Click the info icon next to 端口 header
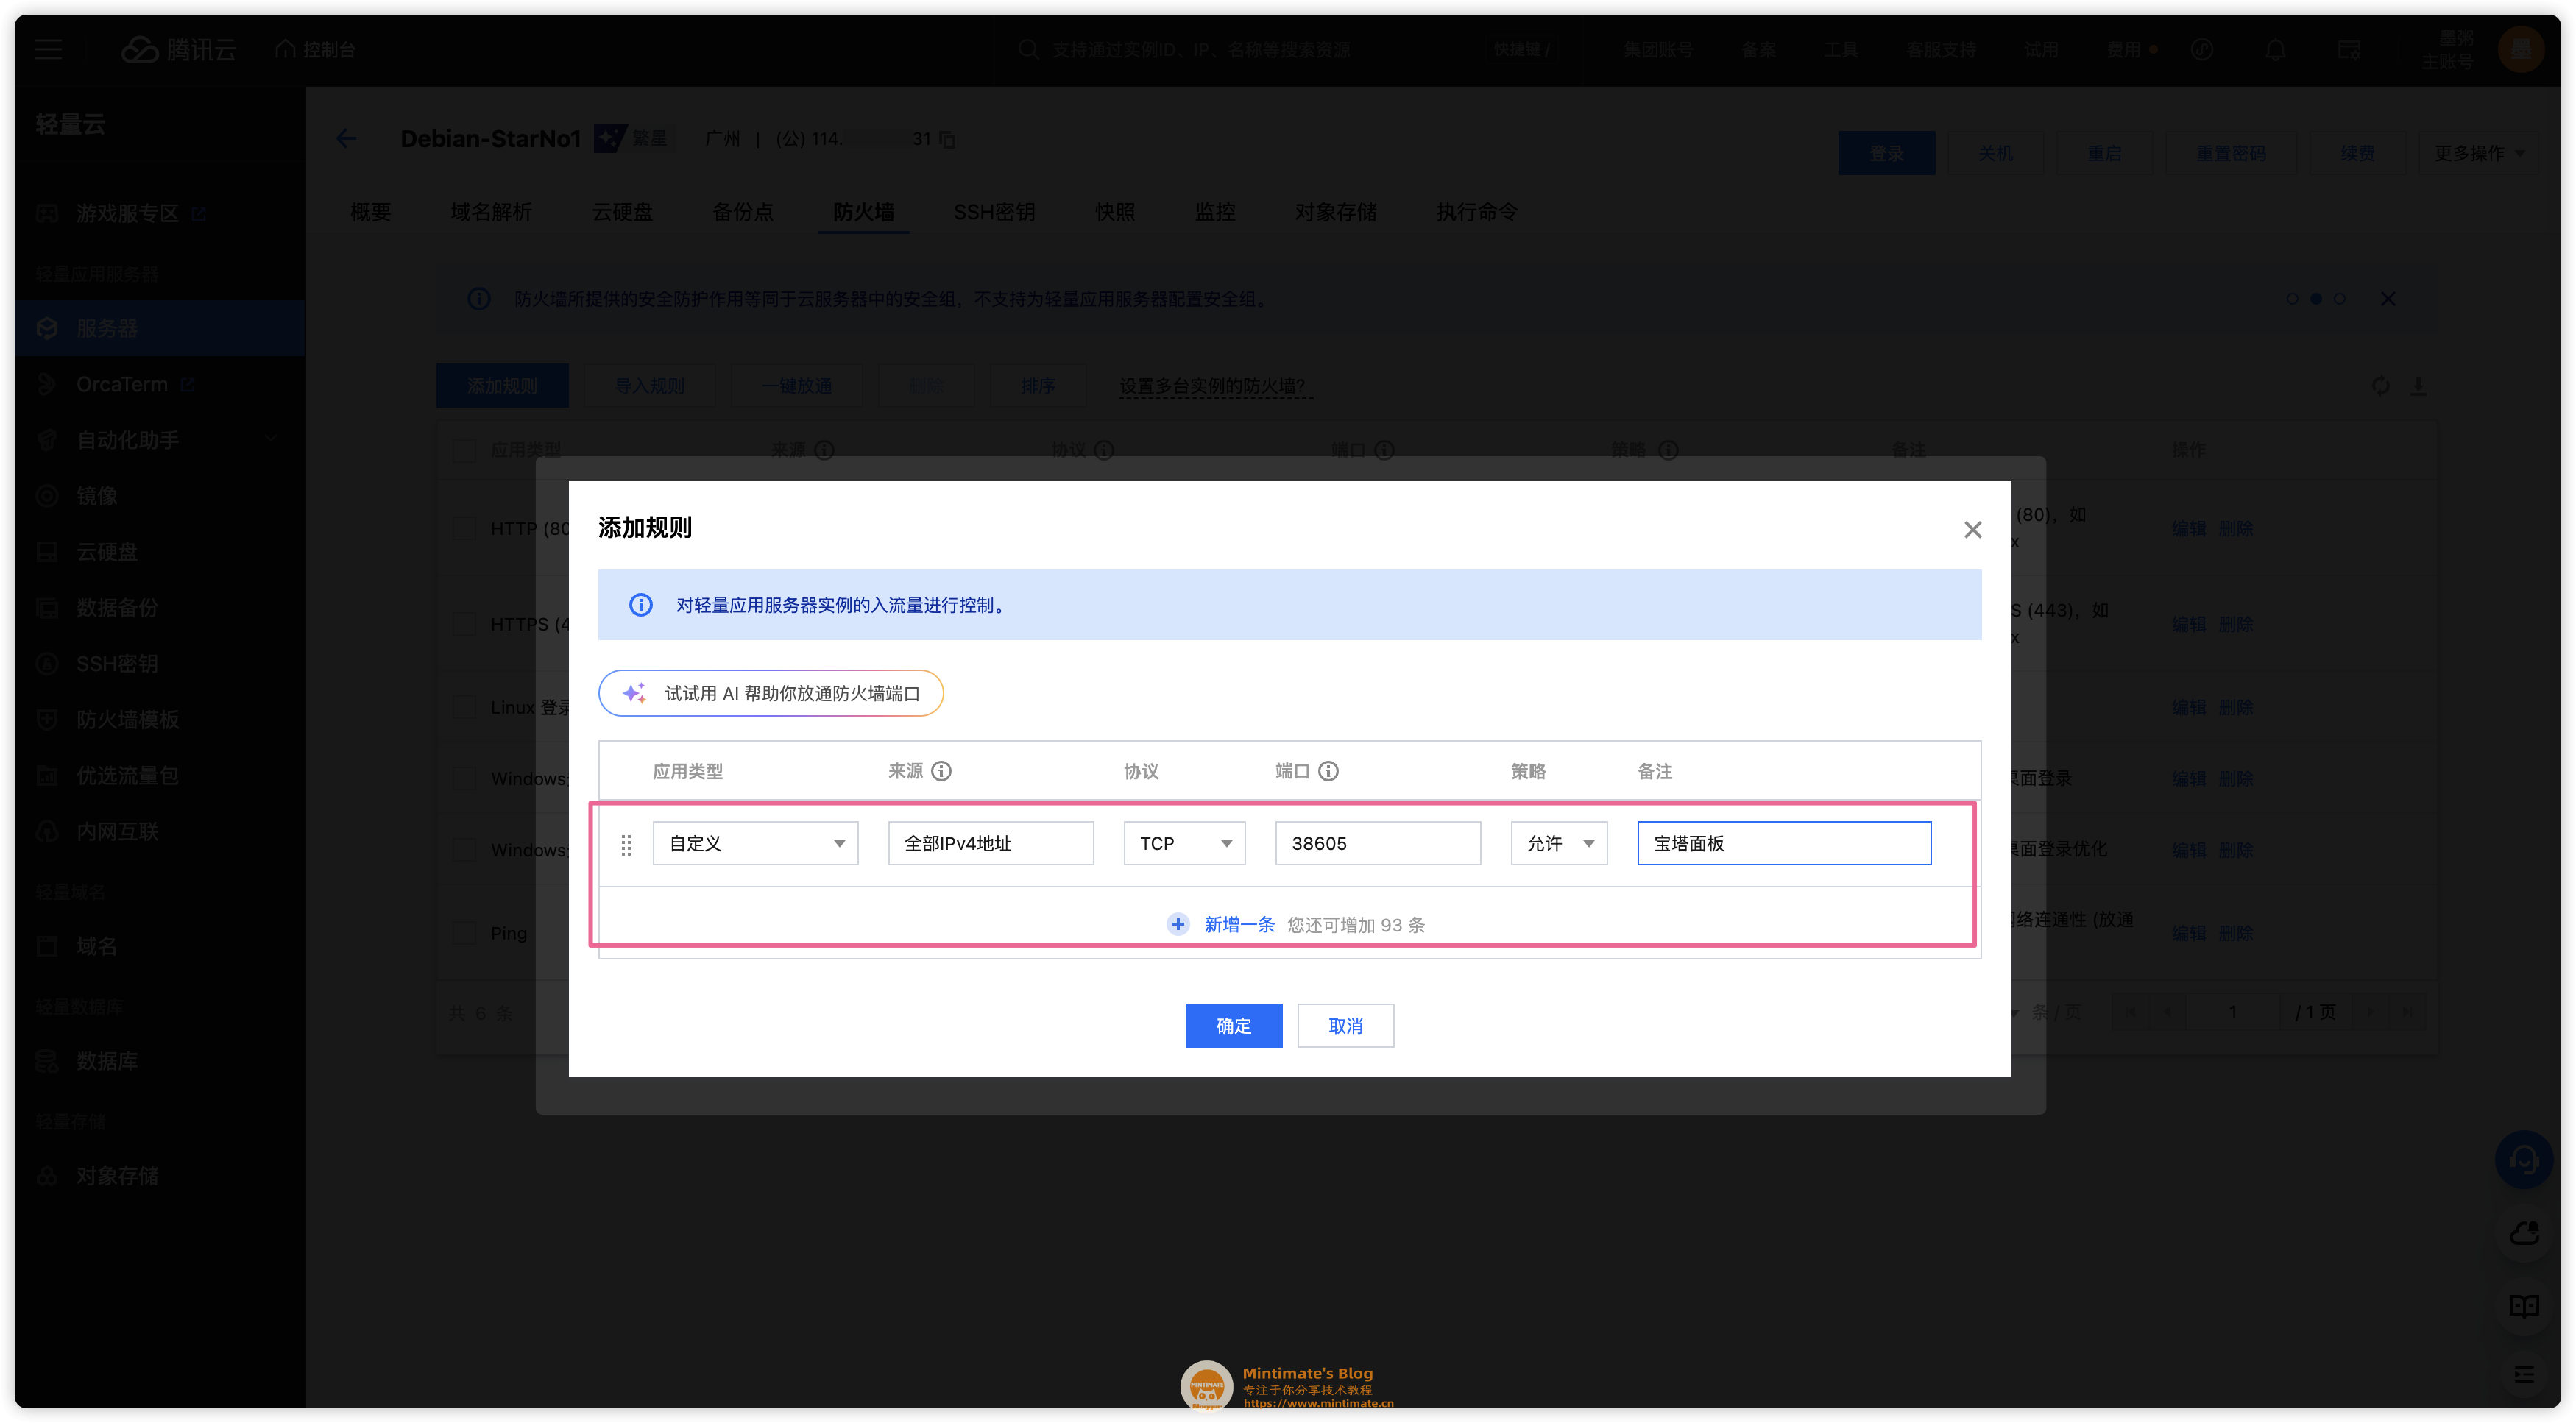 [x=1328, y=771]
